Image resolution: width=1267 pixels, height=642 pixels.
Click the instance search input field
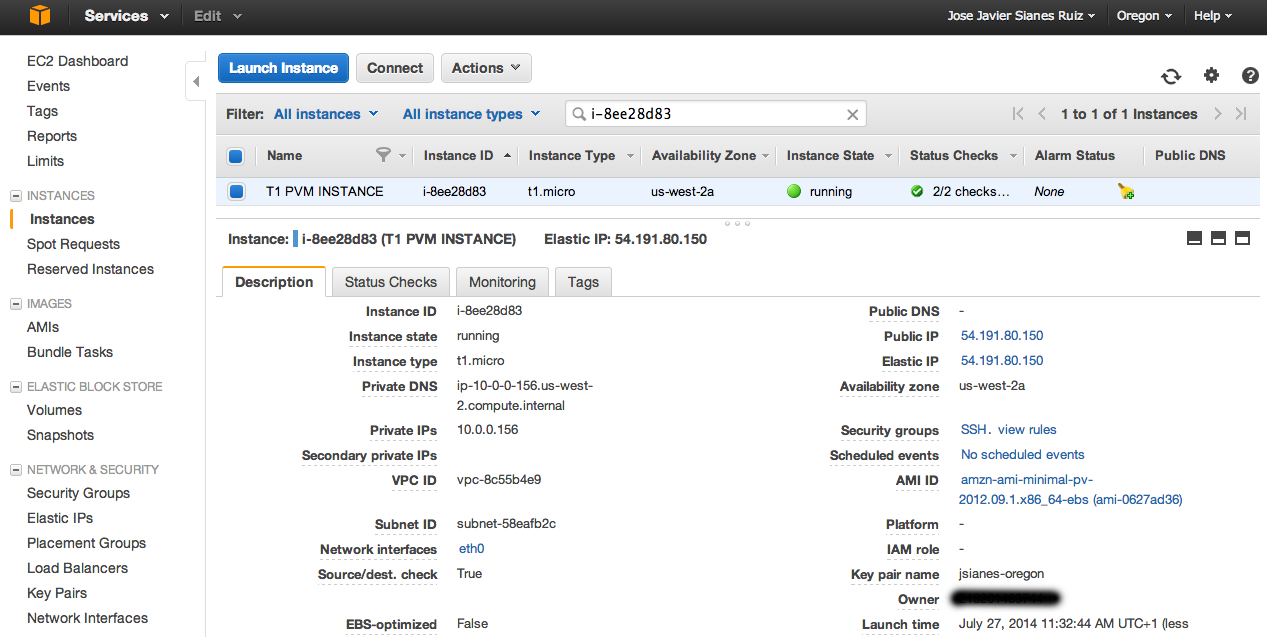pyautogui.click(x=716, y=114)
